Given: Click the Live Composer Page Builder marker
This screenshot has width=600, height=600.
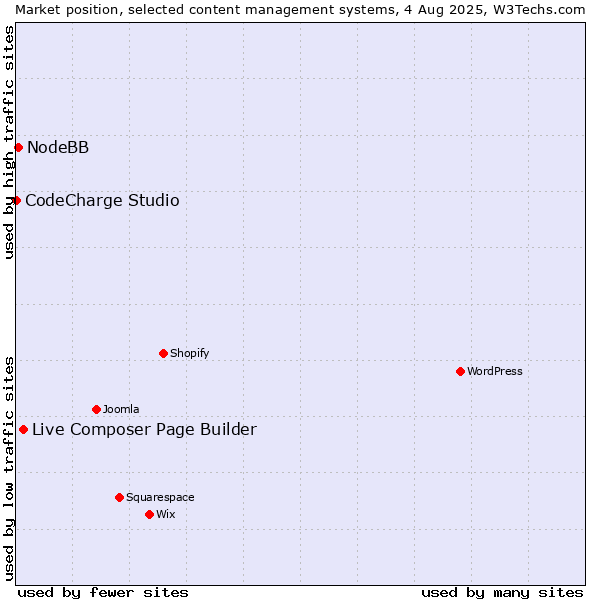Looking at the screenshot, I should (x=23, y=430).
